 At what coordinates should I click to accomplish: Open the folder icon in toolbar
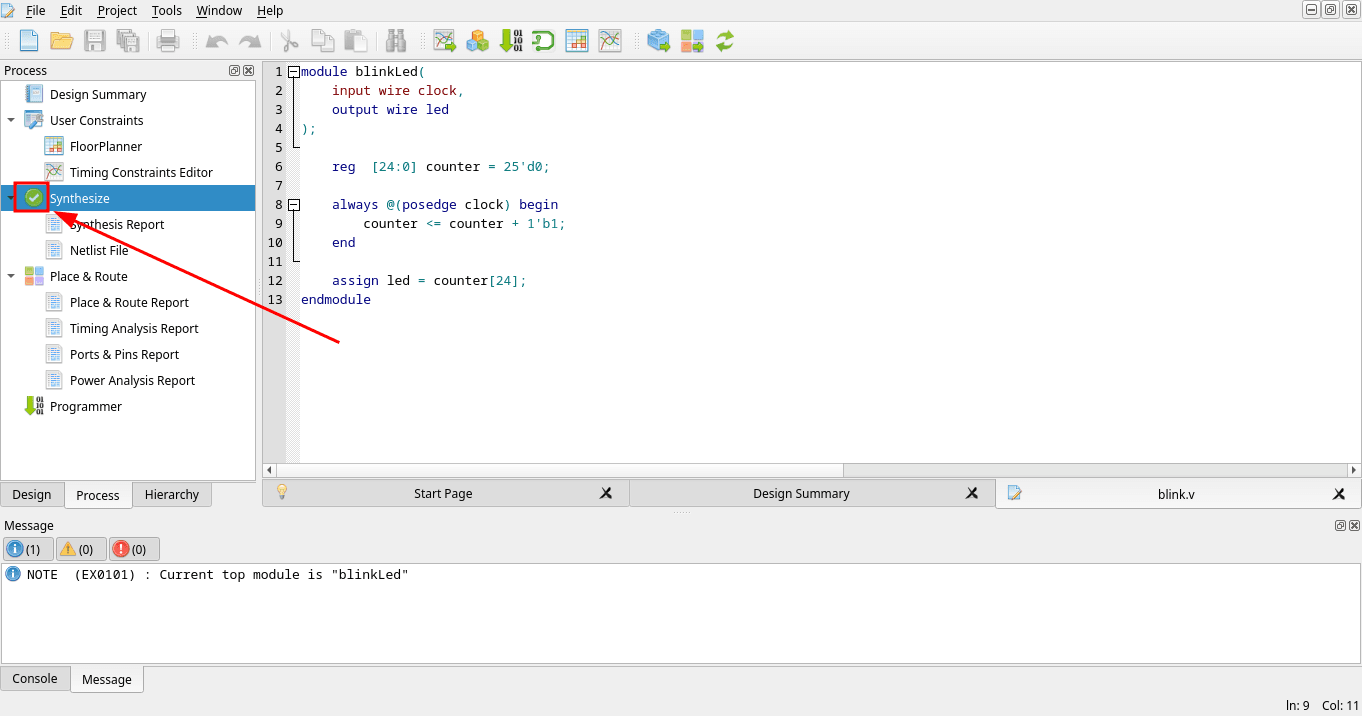62,41
